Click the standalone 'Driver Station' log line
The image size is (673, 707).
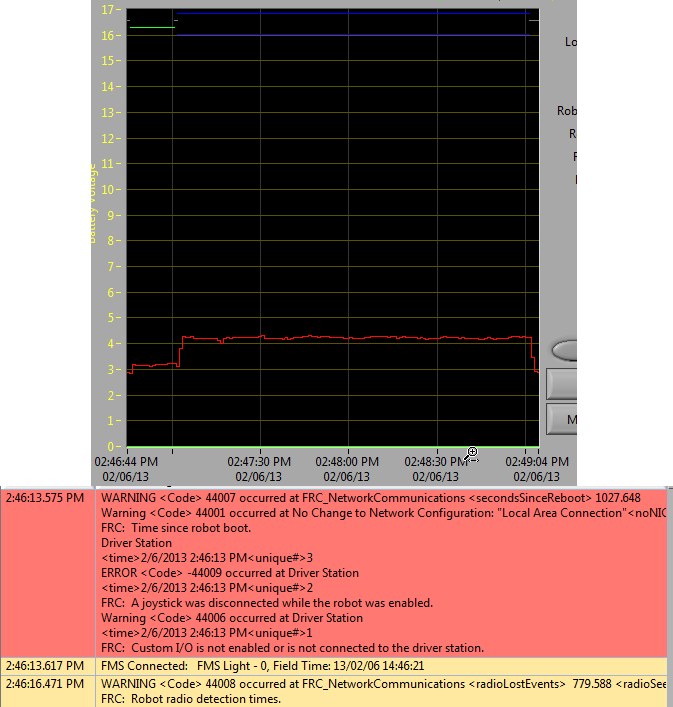point(136,542)
